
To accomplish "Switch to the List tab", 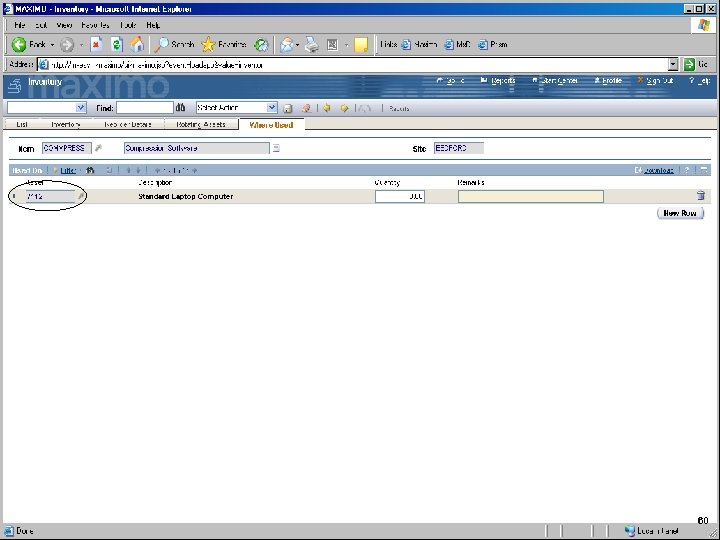I will pyautogui.click(x=22, y=124).
